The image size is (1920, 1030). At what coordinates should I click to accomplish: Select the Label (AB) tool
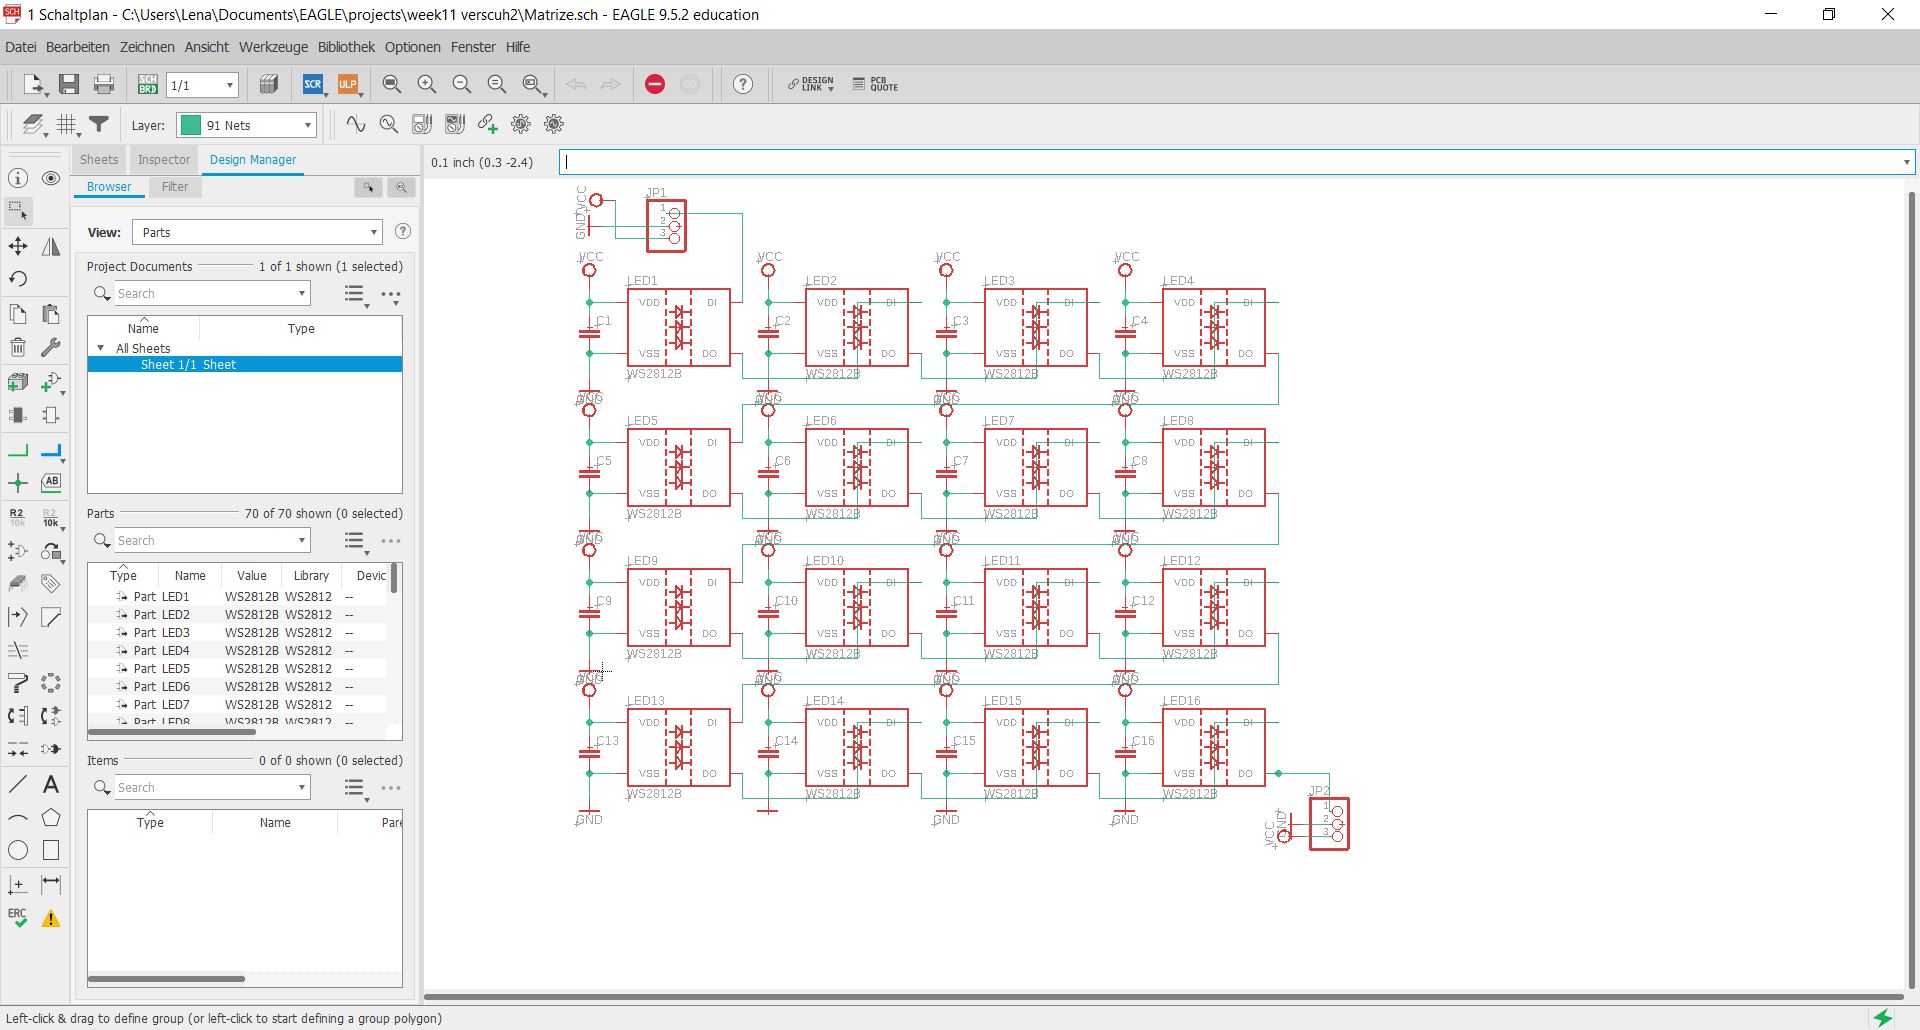(x=51, y=483)
